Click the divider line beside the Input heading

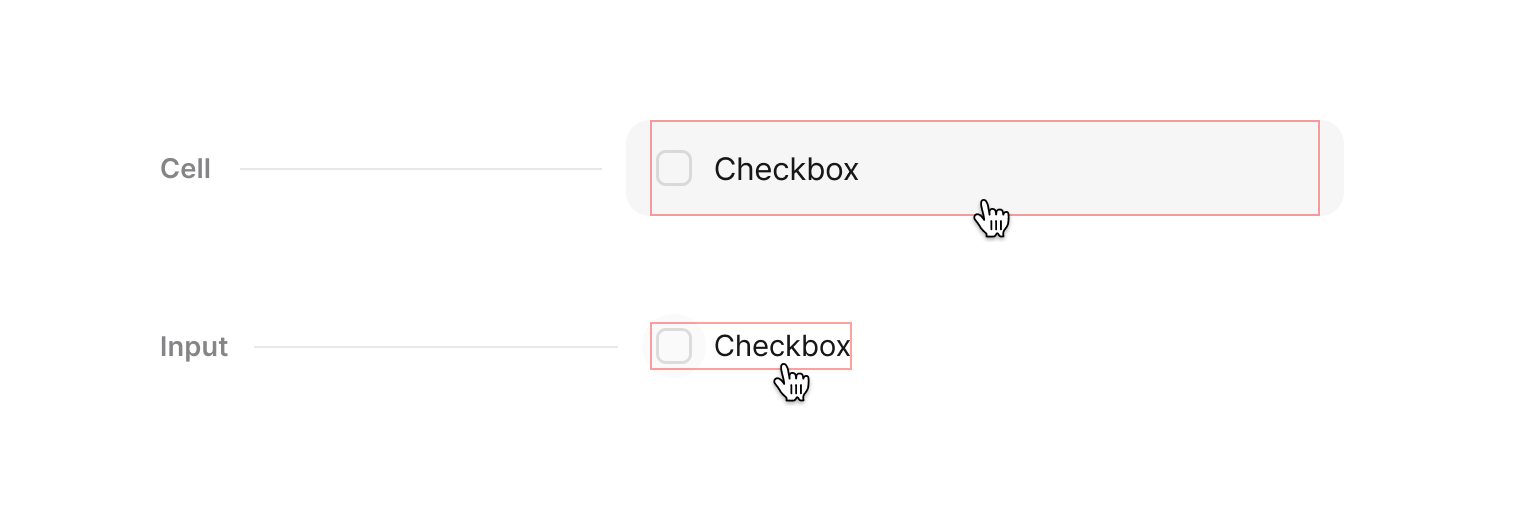(x=436, y=347)
